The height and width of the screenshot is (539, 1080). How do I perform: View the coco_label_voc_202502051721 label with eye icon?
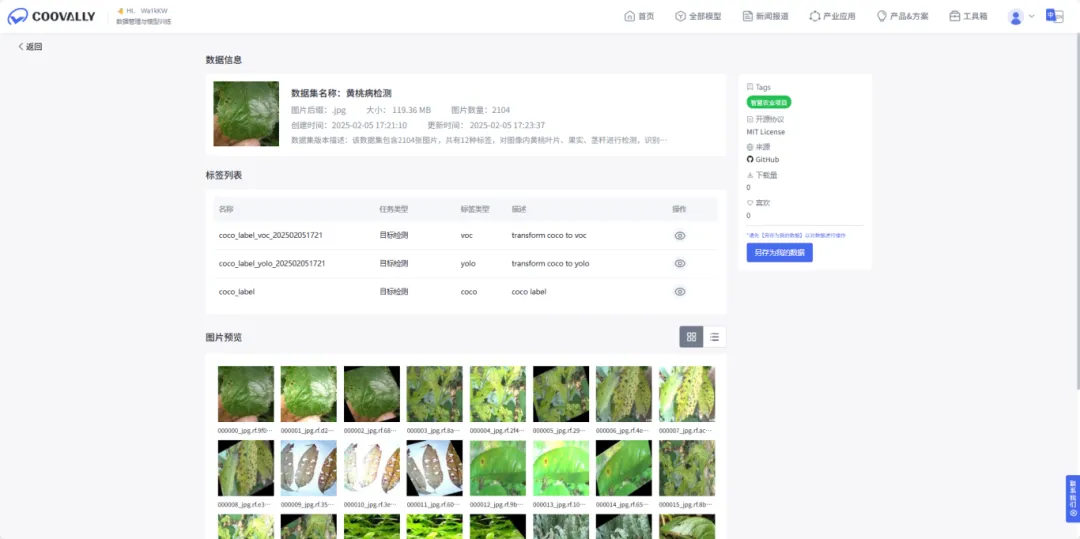point(680,235)
